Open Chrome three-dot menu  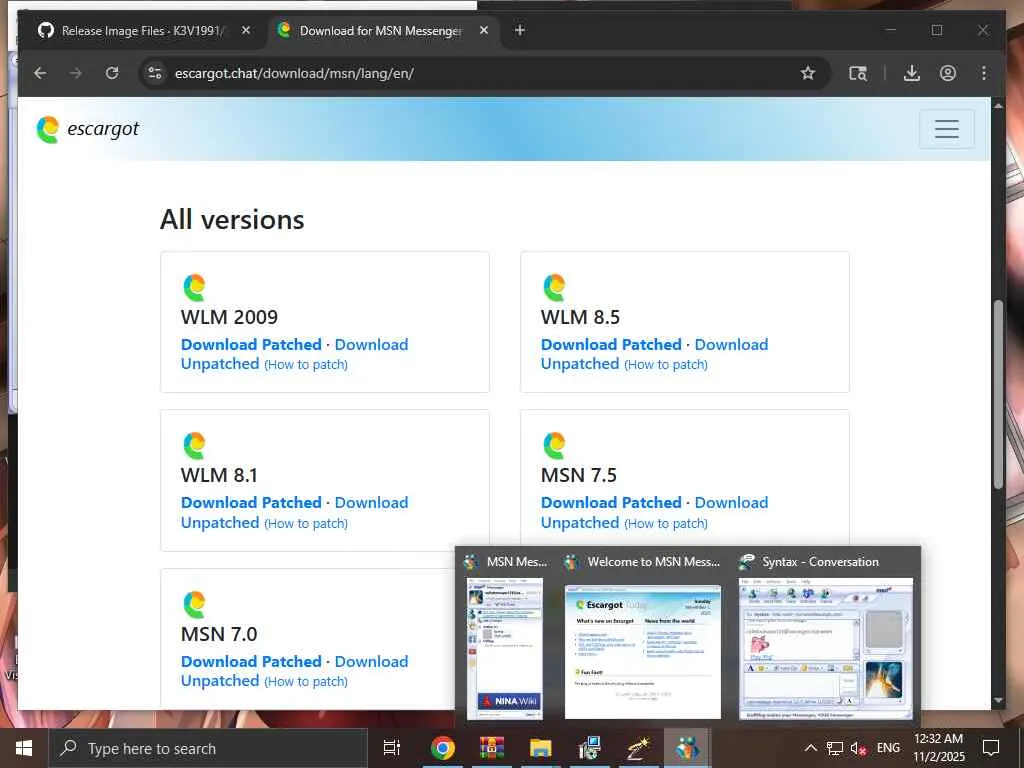984,73
